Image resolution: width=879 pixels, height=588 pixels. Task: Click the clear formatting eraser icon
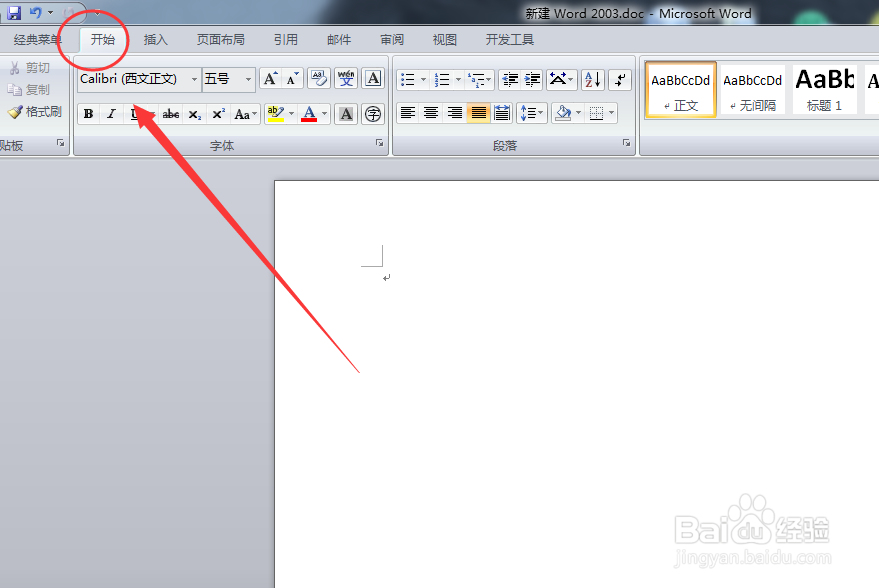tap(319, 78)
